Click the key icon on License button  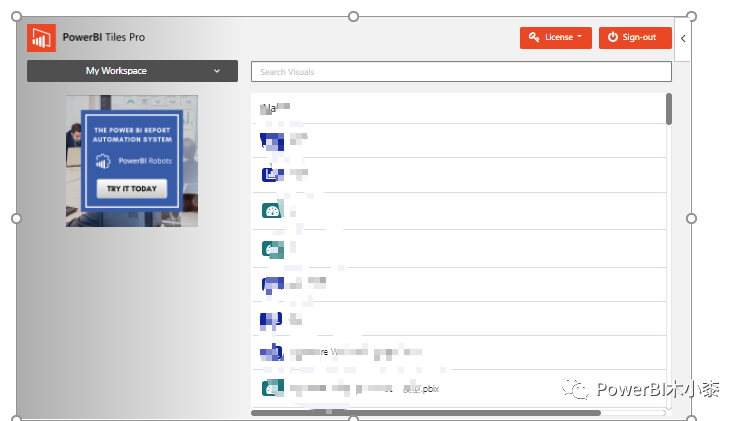tap(535, 38)
